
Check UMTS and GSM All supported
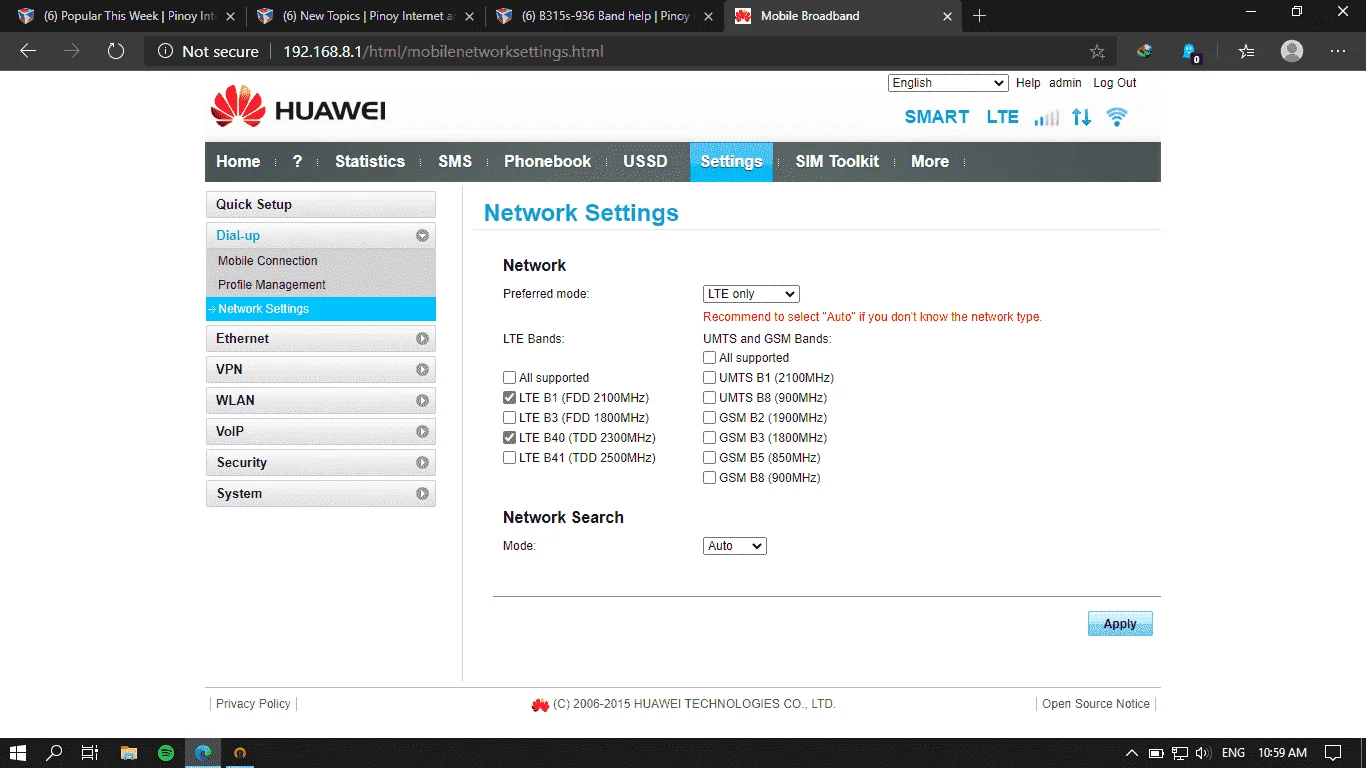coord(710,358)
